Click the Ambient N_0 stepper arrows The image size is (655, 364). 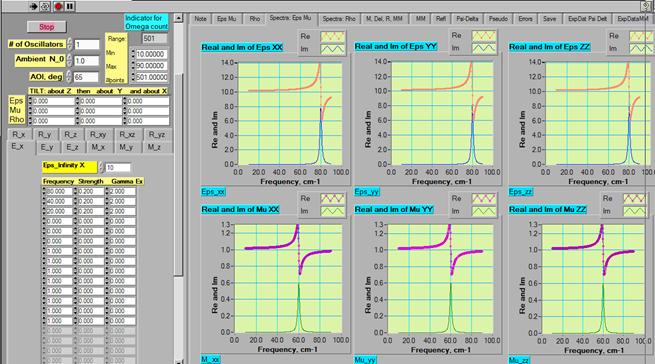pos(69,61)
